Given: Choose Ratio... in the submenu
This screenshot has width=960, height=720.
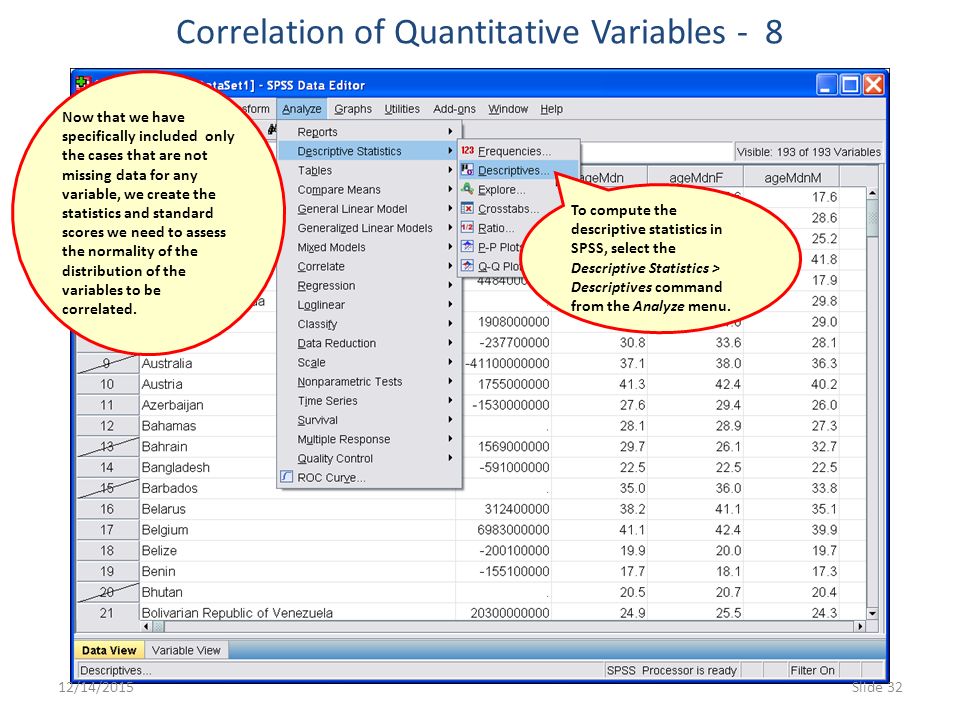Looking at the screenshot, I should point(493,228).
